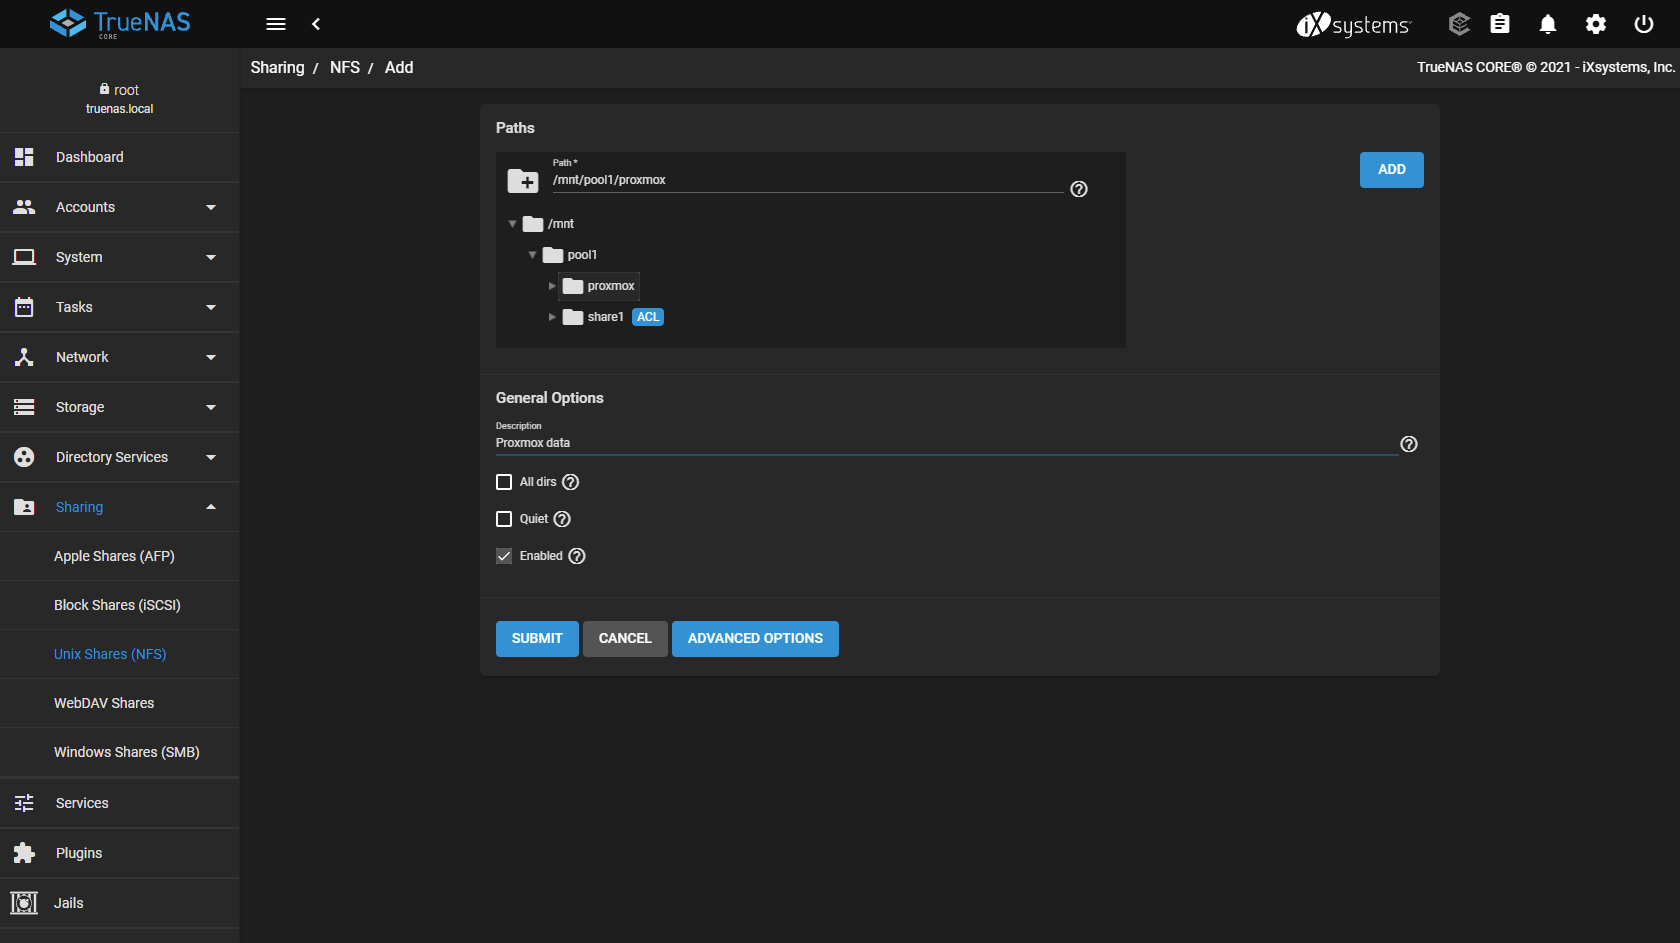Open Block Shares (iSCSI)

pyautogui.click(x=117, y=605)
